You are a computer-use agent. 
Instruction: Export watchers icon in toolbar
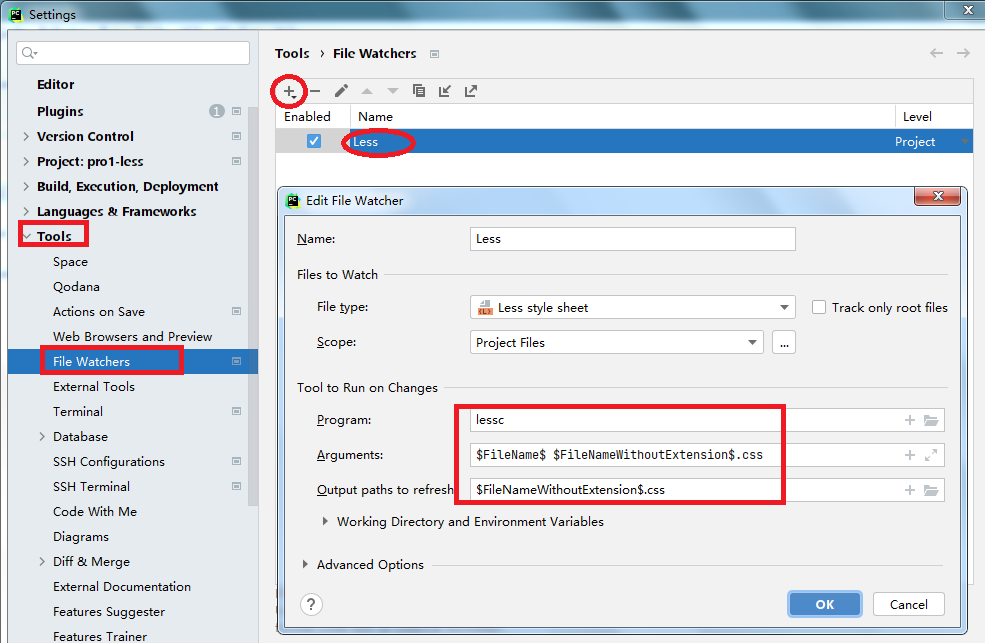point(471,91)
